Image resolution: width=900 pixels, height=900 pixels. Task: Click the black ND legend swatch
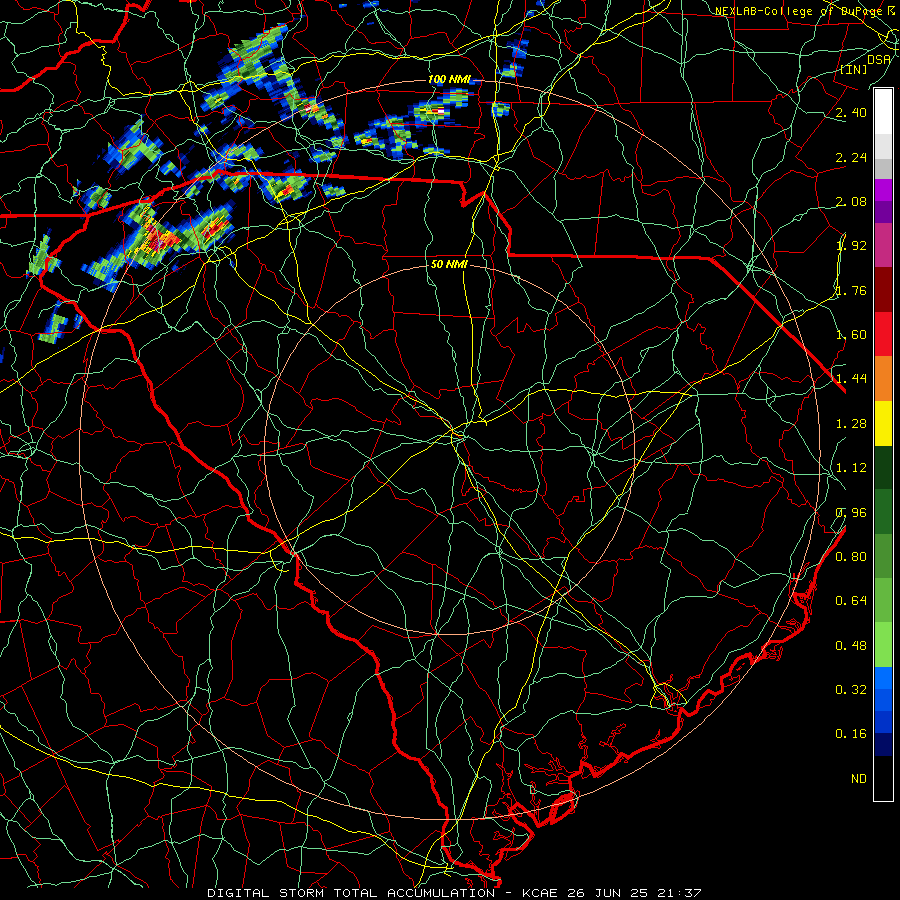pos(883,778)
